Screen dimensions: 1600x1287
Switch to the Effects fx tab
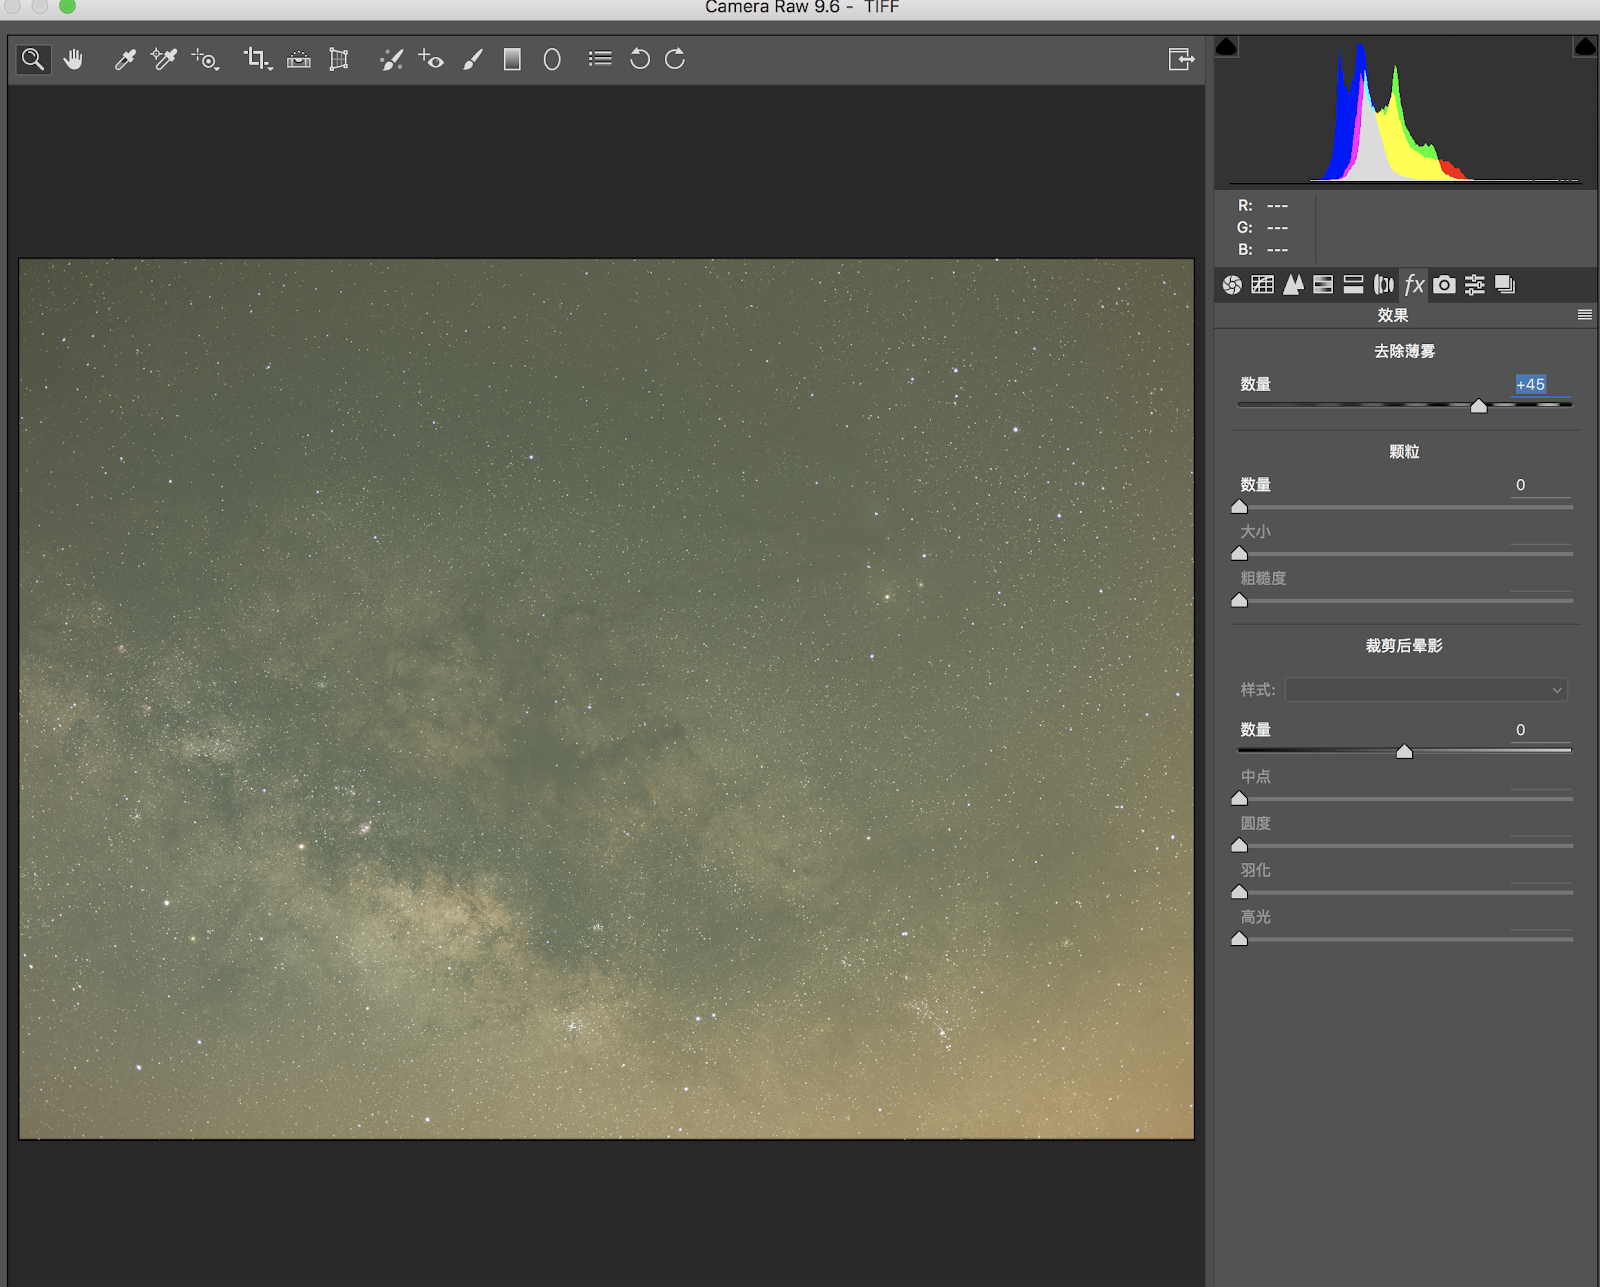tap(1414, 285)
